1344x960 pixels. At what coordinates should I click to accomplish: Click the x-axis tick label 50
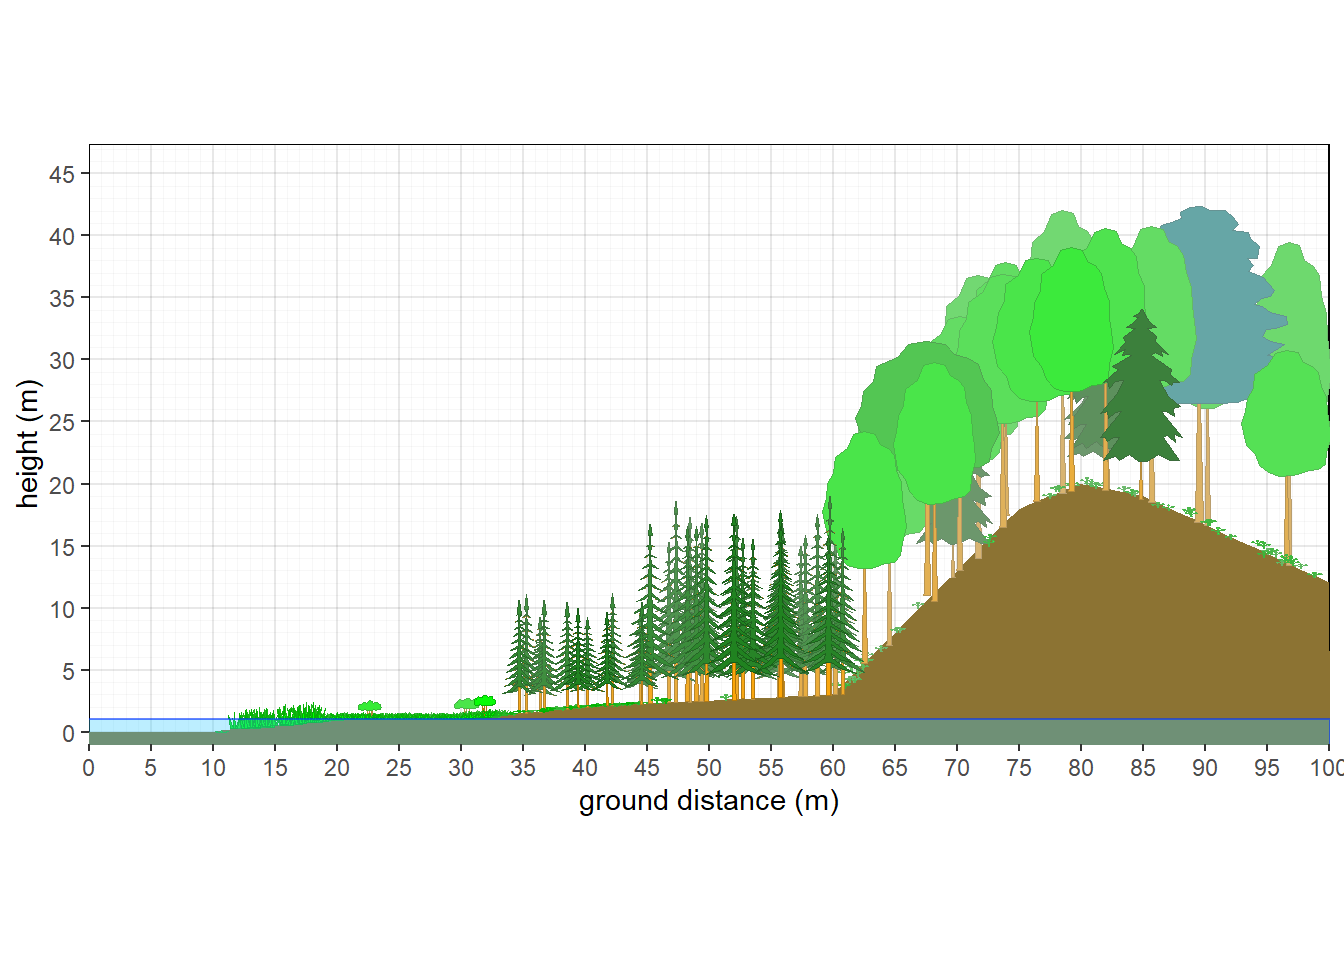pos(708,768)
